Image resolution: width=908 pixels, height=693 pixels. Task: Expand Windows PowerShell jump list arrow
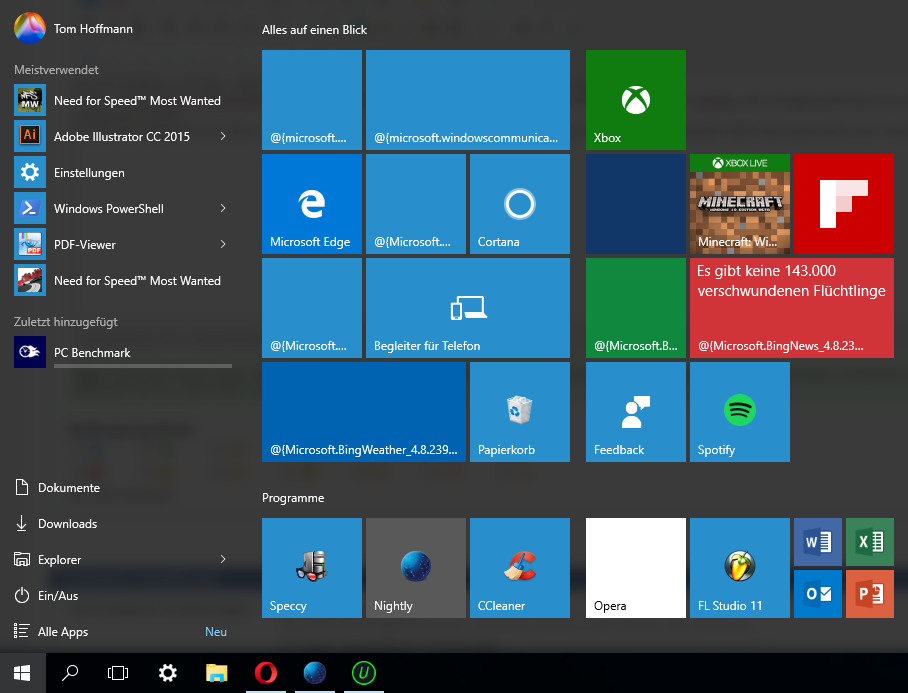pyautogui.click(x=223, y=208)
